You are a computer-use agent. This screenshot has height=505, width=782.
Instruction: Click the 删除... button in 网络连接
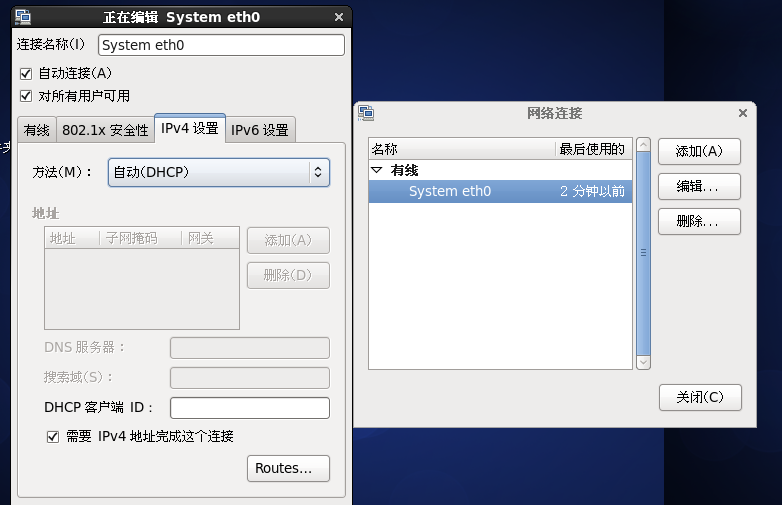(699, 221)
